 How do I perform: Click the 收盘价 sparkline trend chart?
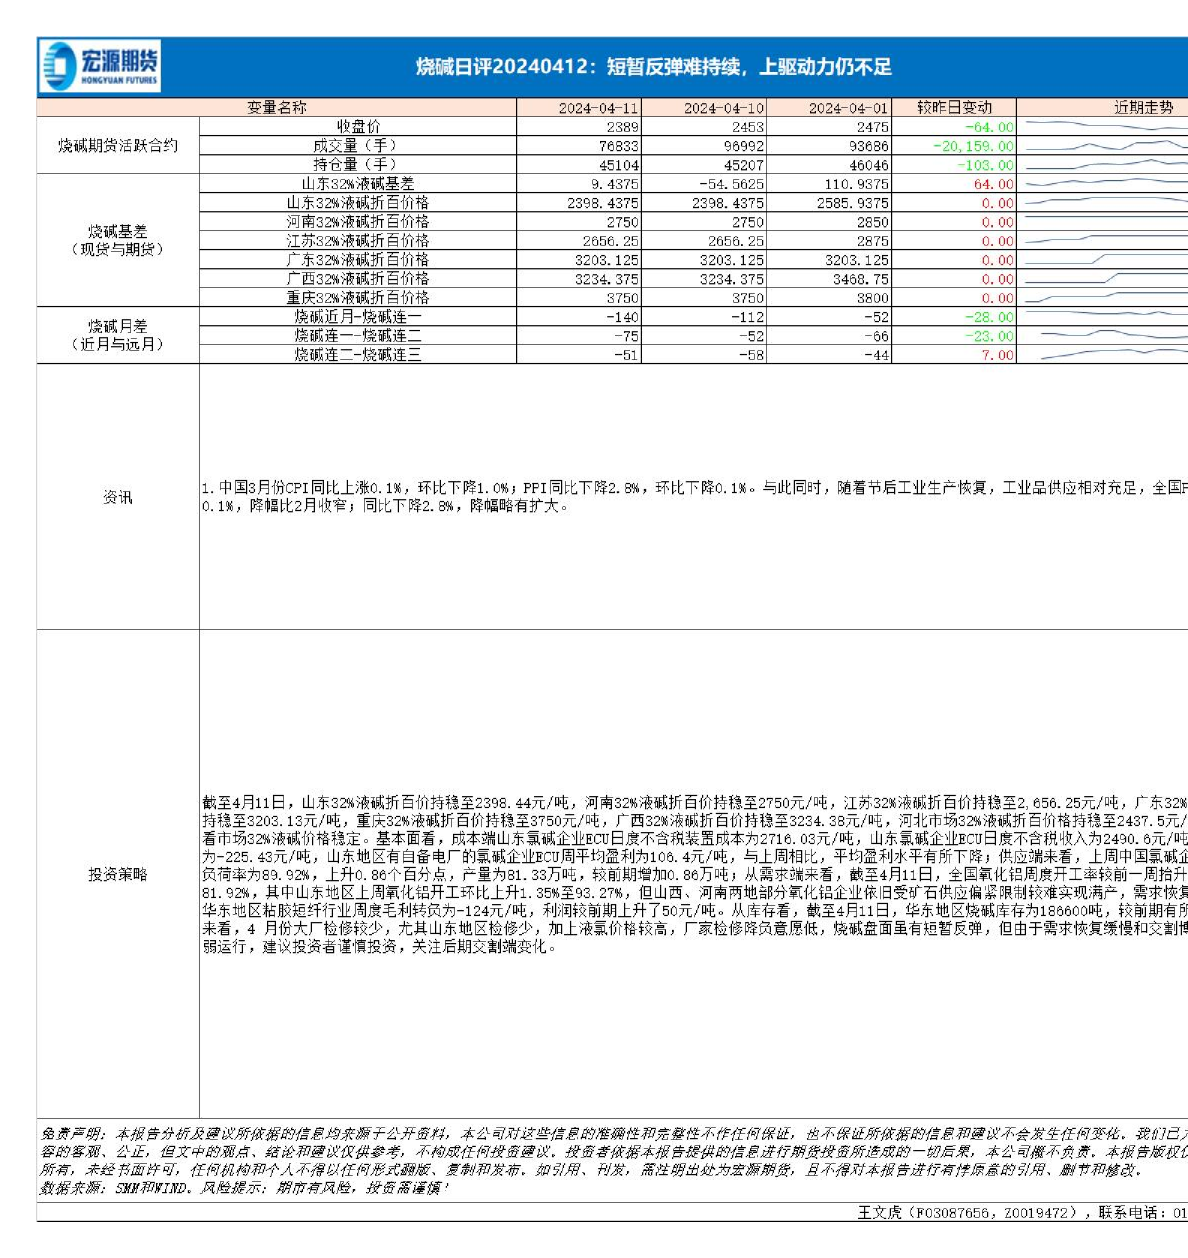tap(1105, 126)
